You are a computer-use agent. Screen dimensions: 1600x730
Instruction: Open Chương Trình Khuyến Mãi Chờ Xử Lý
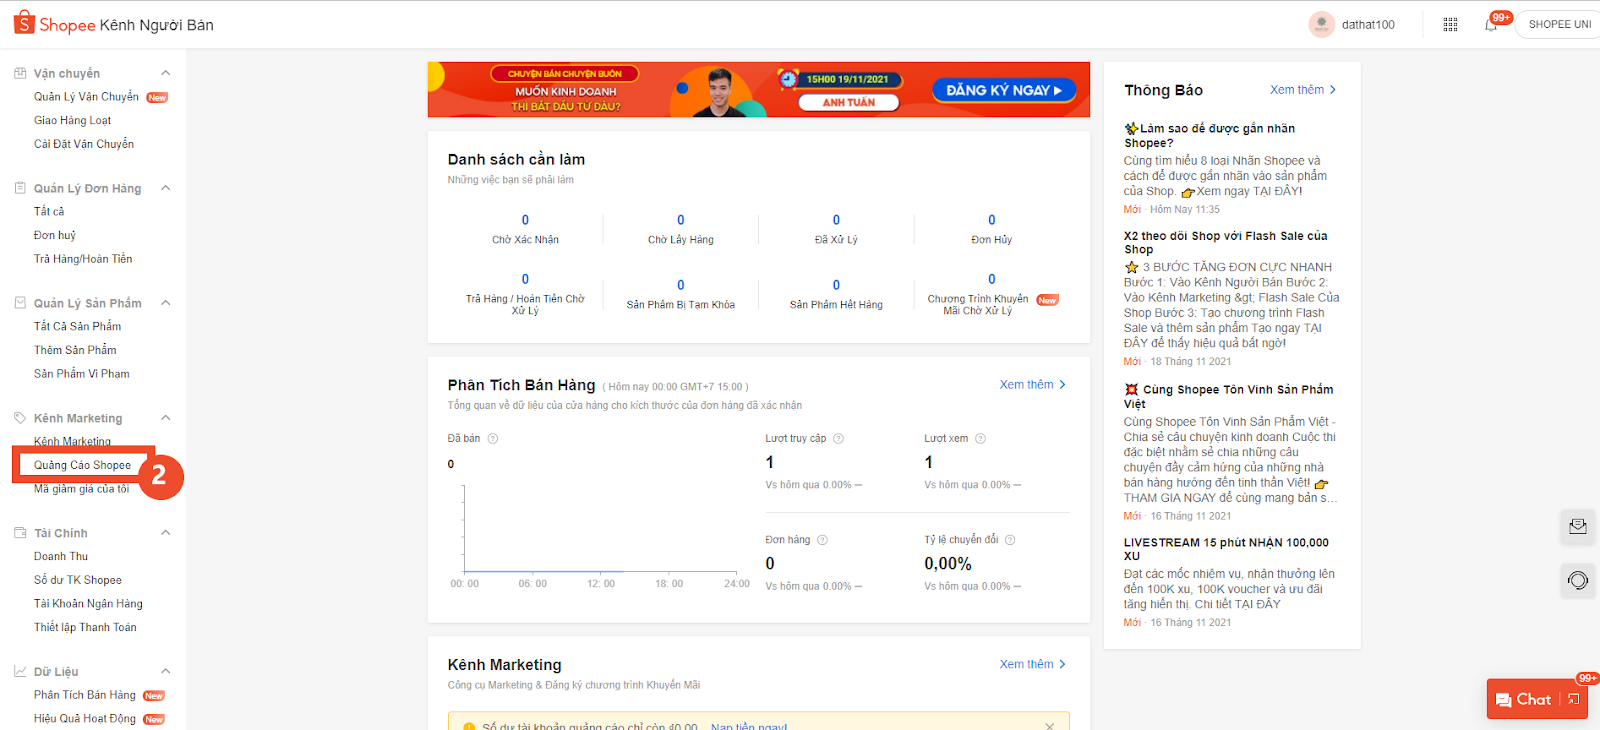(992, 295)
